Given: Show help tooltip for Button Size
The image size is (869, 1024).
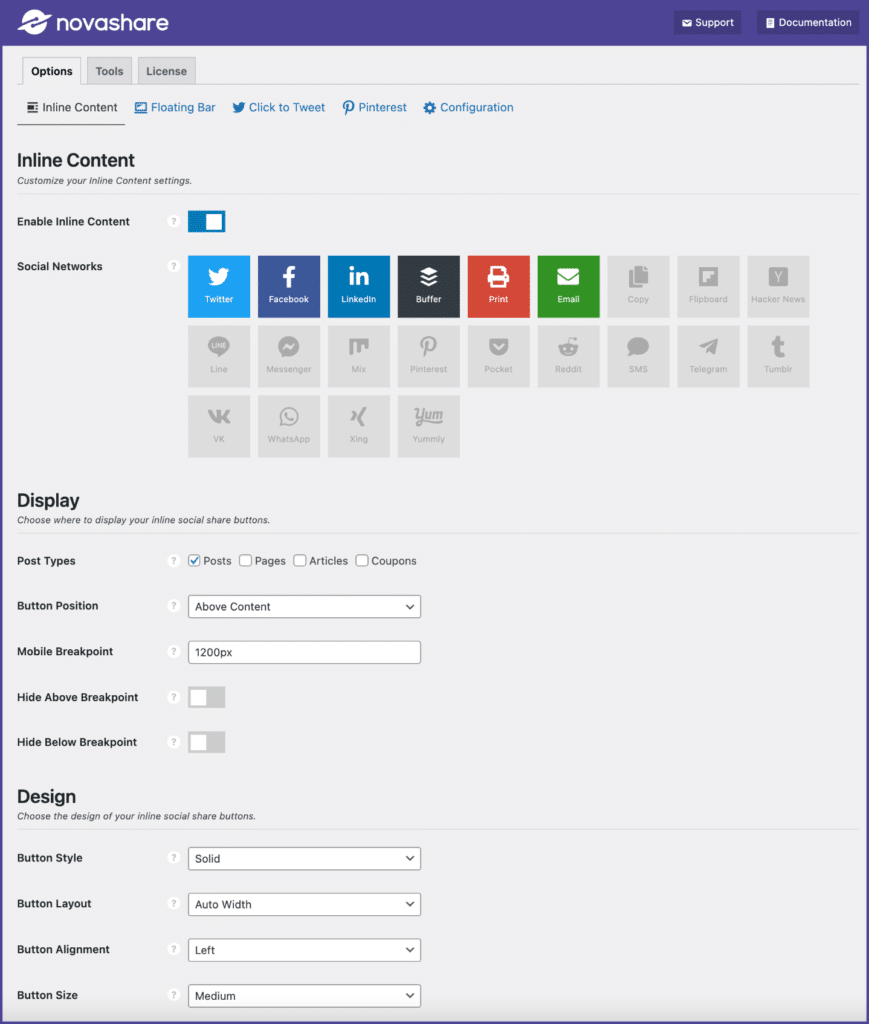Looking at the screenshot, I should (x=173, y=995).
